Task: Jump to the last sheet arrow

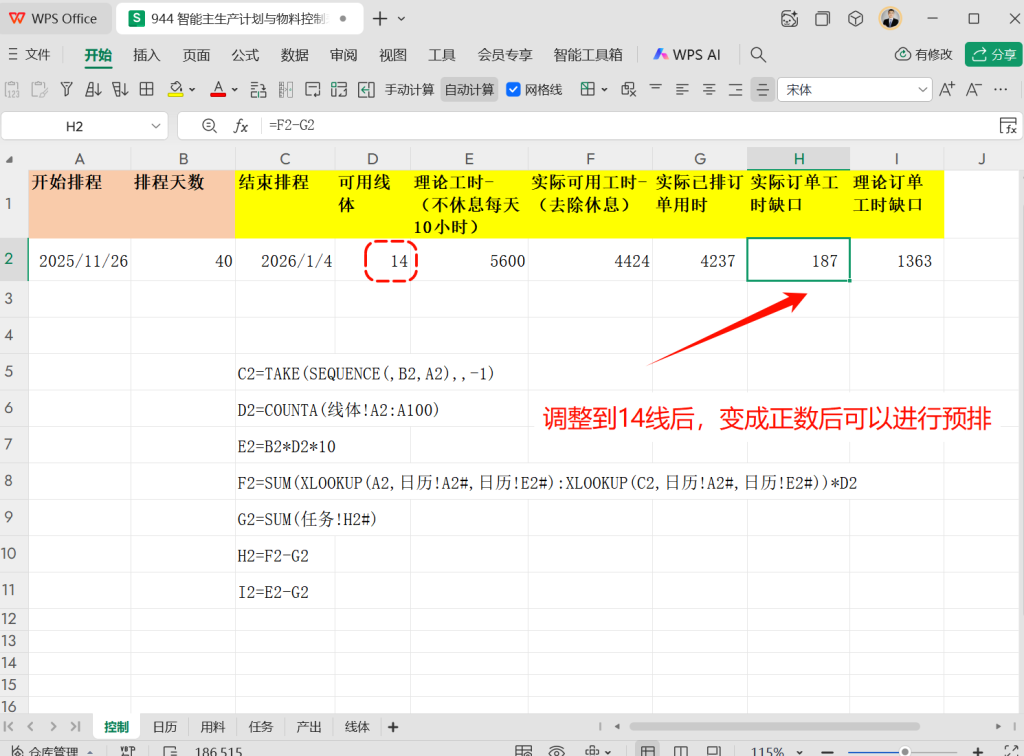Action: (76, 727)
